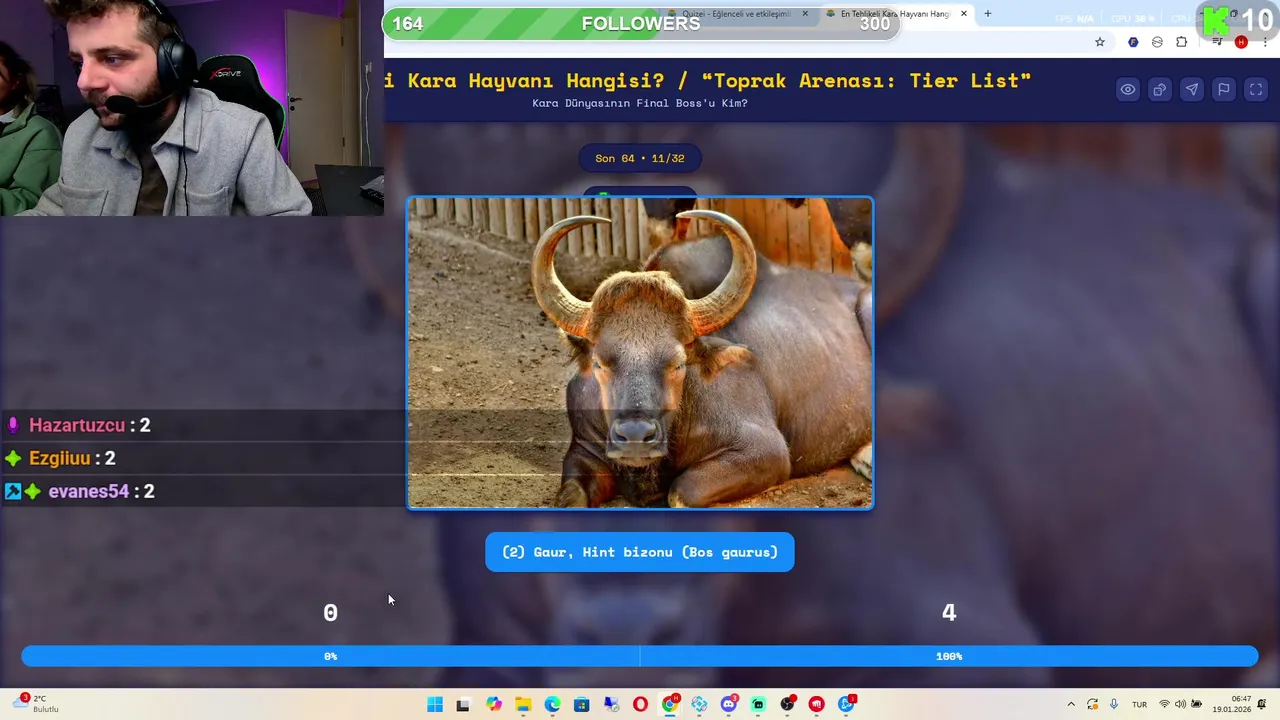The image size is (1280, 720).
Task: Click the Son 64 • 11/32 round badge
Action: [x=640, y=158]
